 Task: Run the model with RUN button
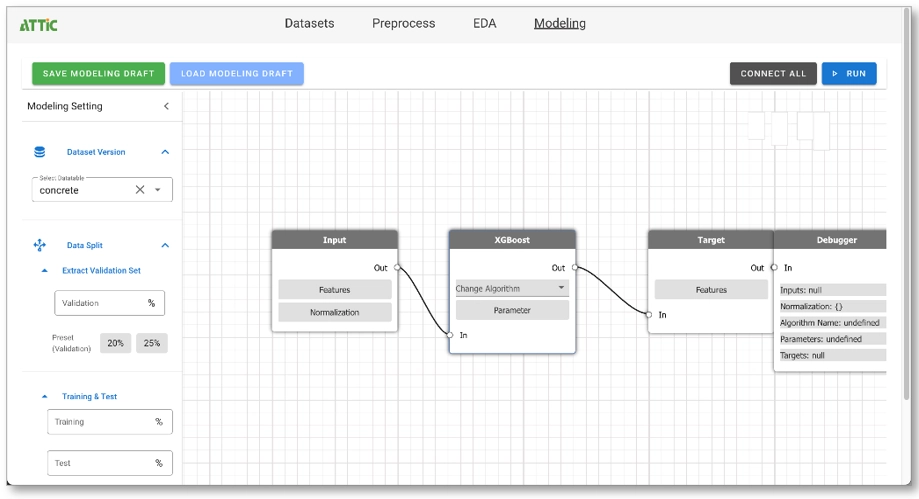coord(849,73)
